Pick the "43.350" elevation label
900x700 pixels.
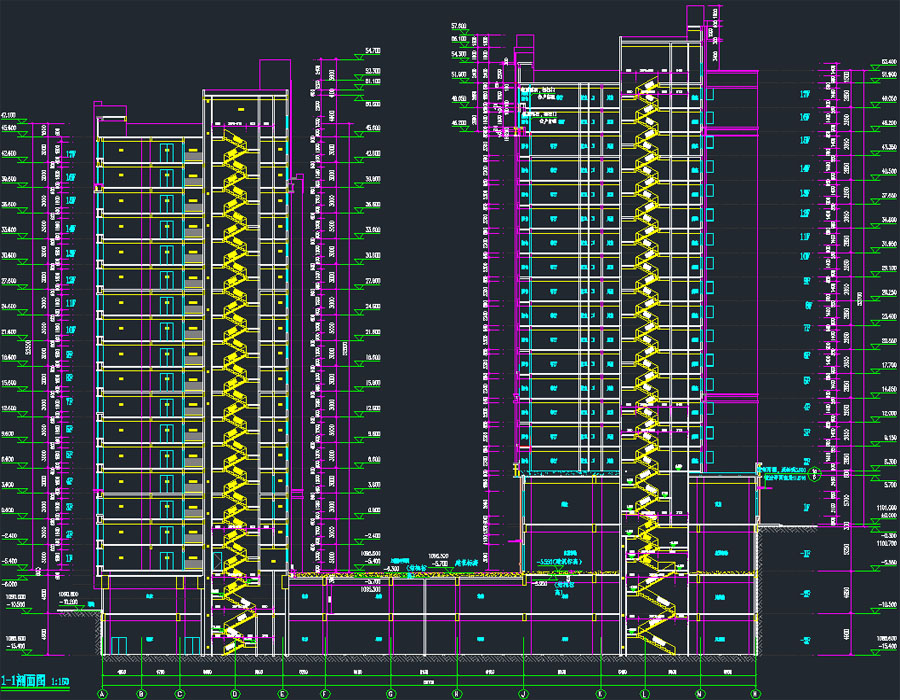coord(889,147)
